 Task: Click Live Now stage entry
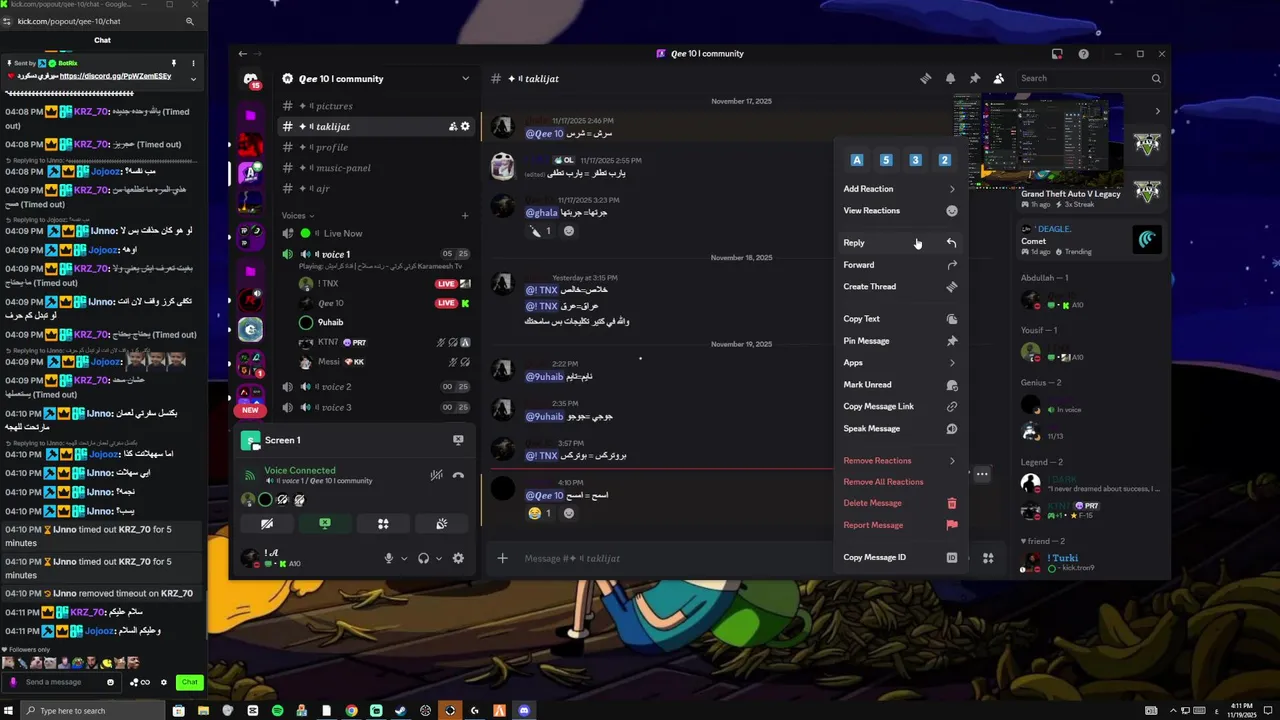pos(375,233)
